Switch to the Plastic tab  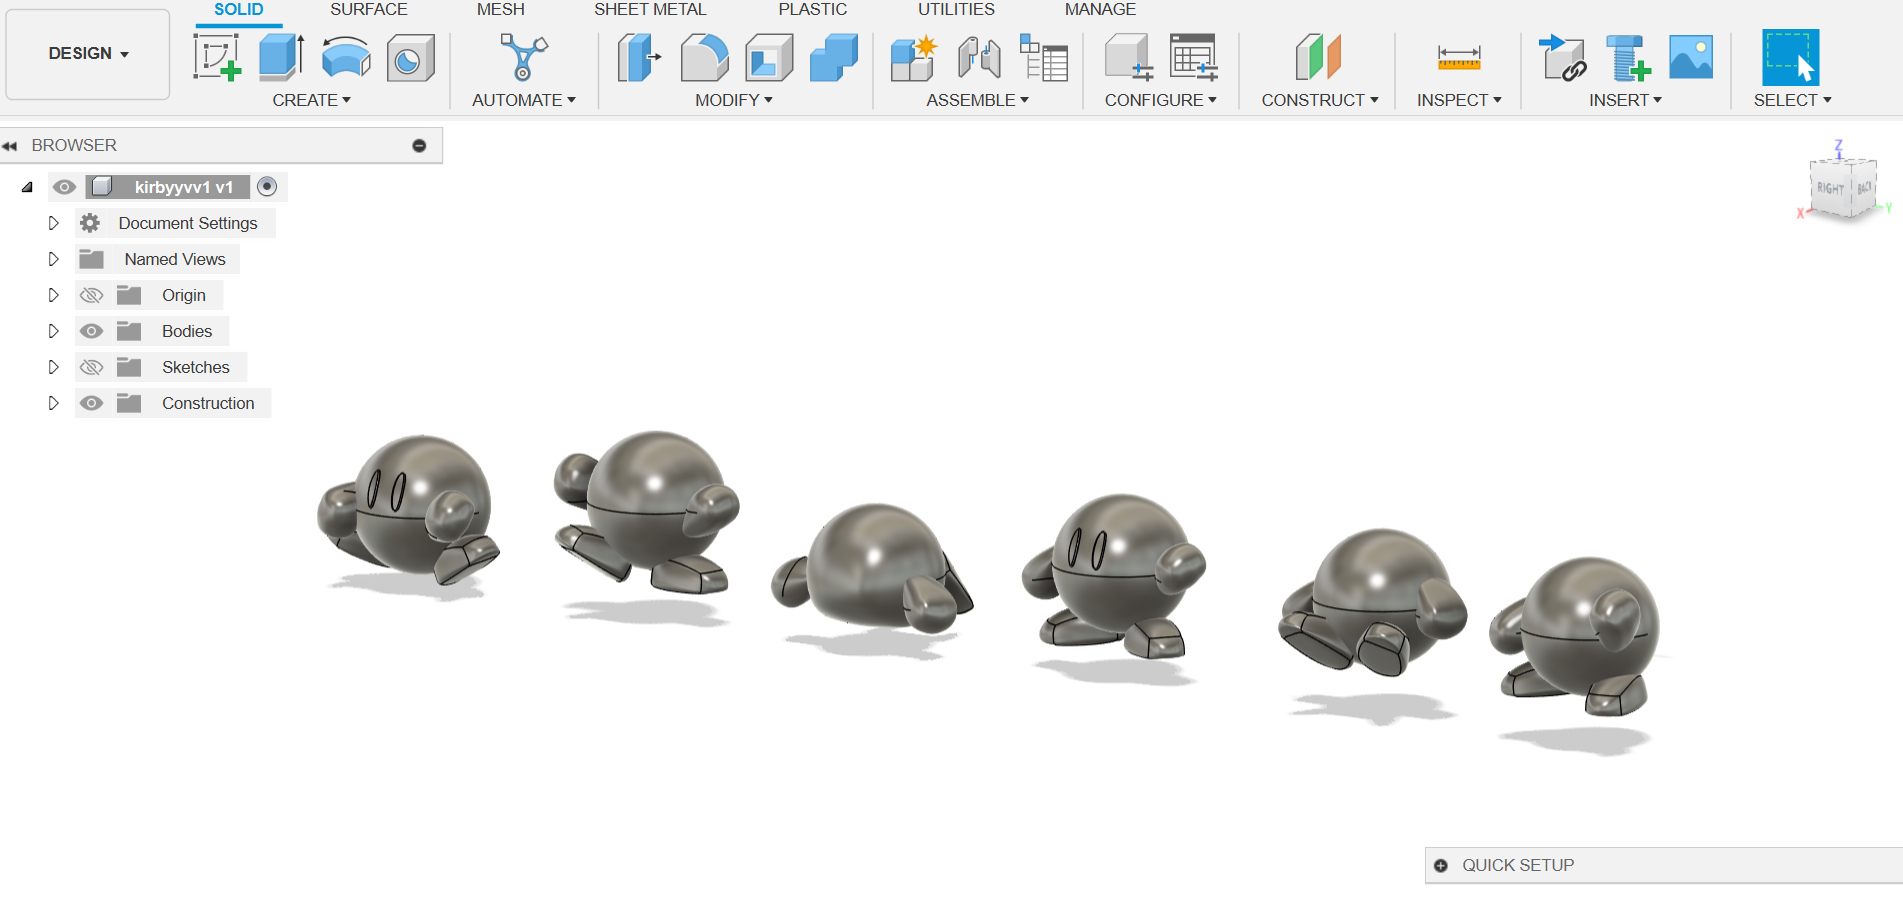pyautogui.click(x=813, y=10)
